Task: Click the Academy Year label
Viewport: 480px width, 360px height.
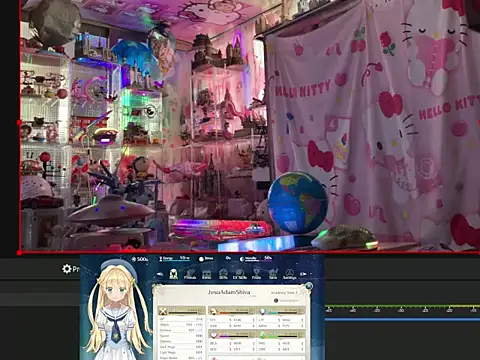Action: 284,292
